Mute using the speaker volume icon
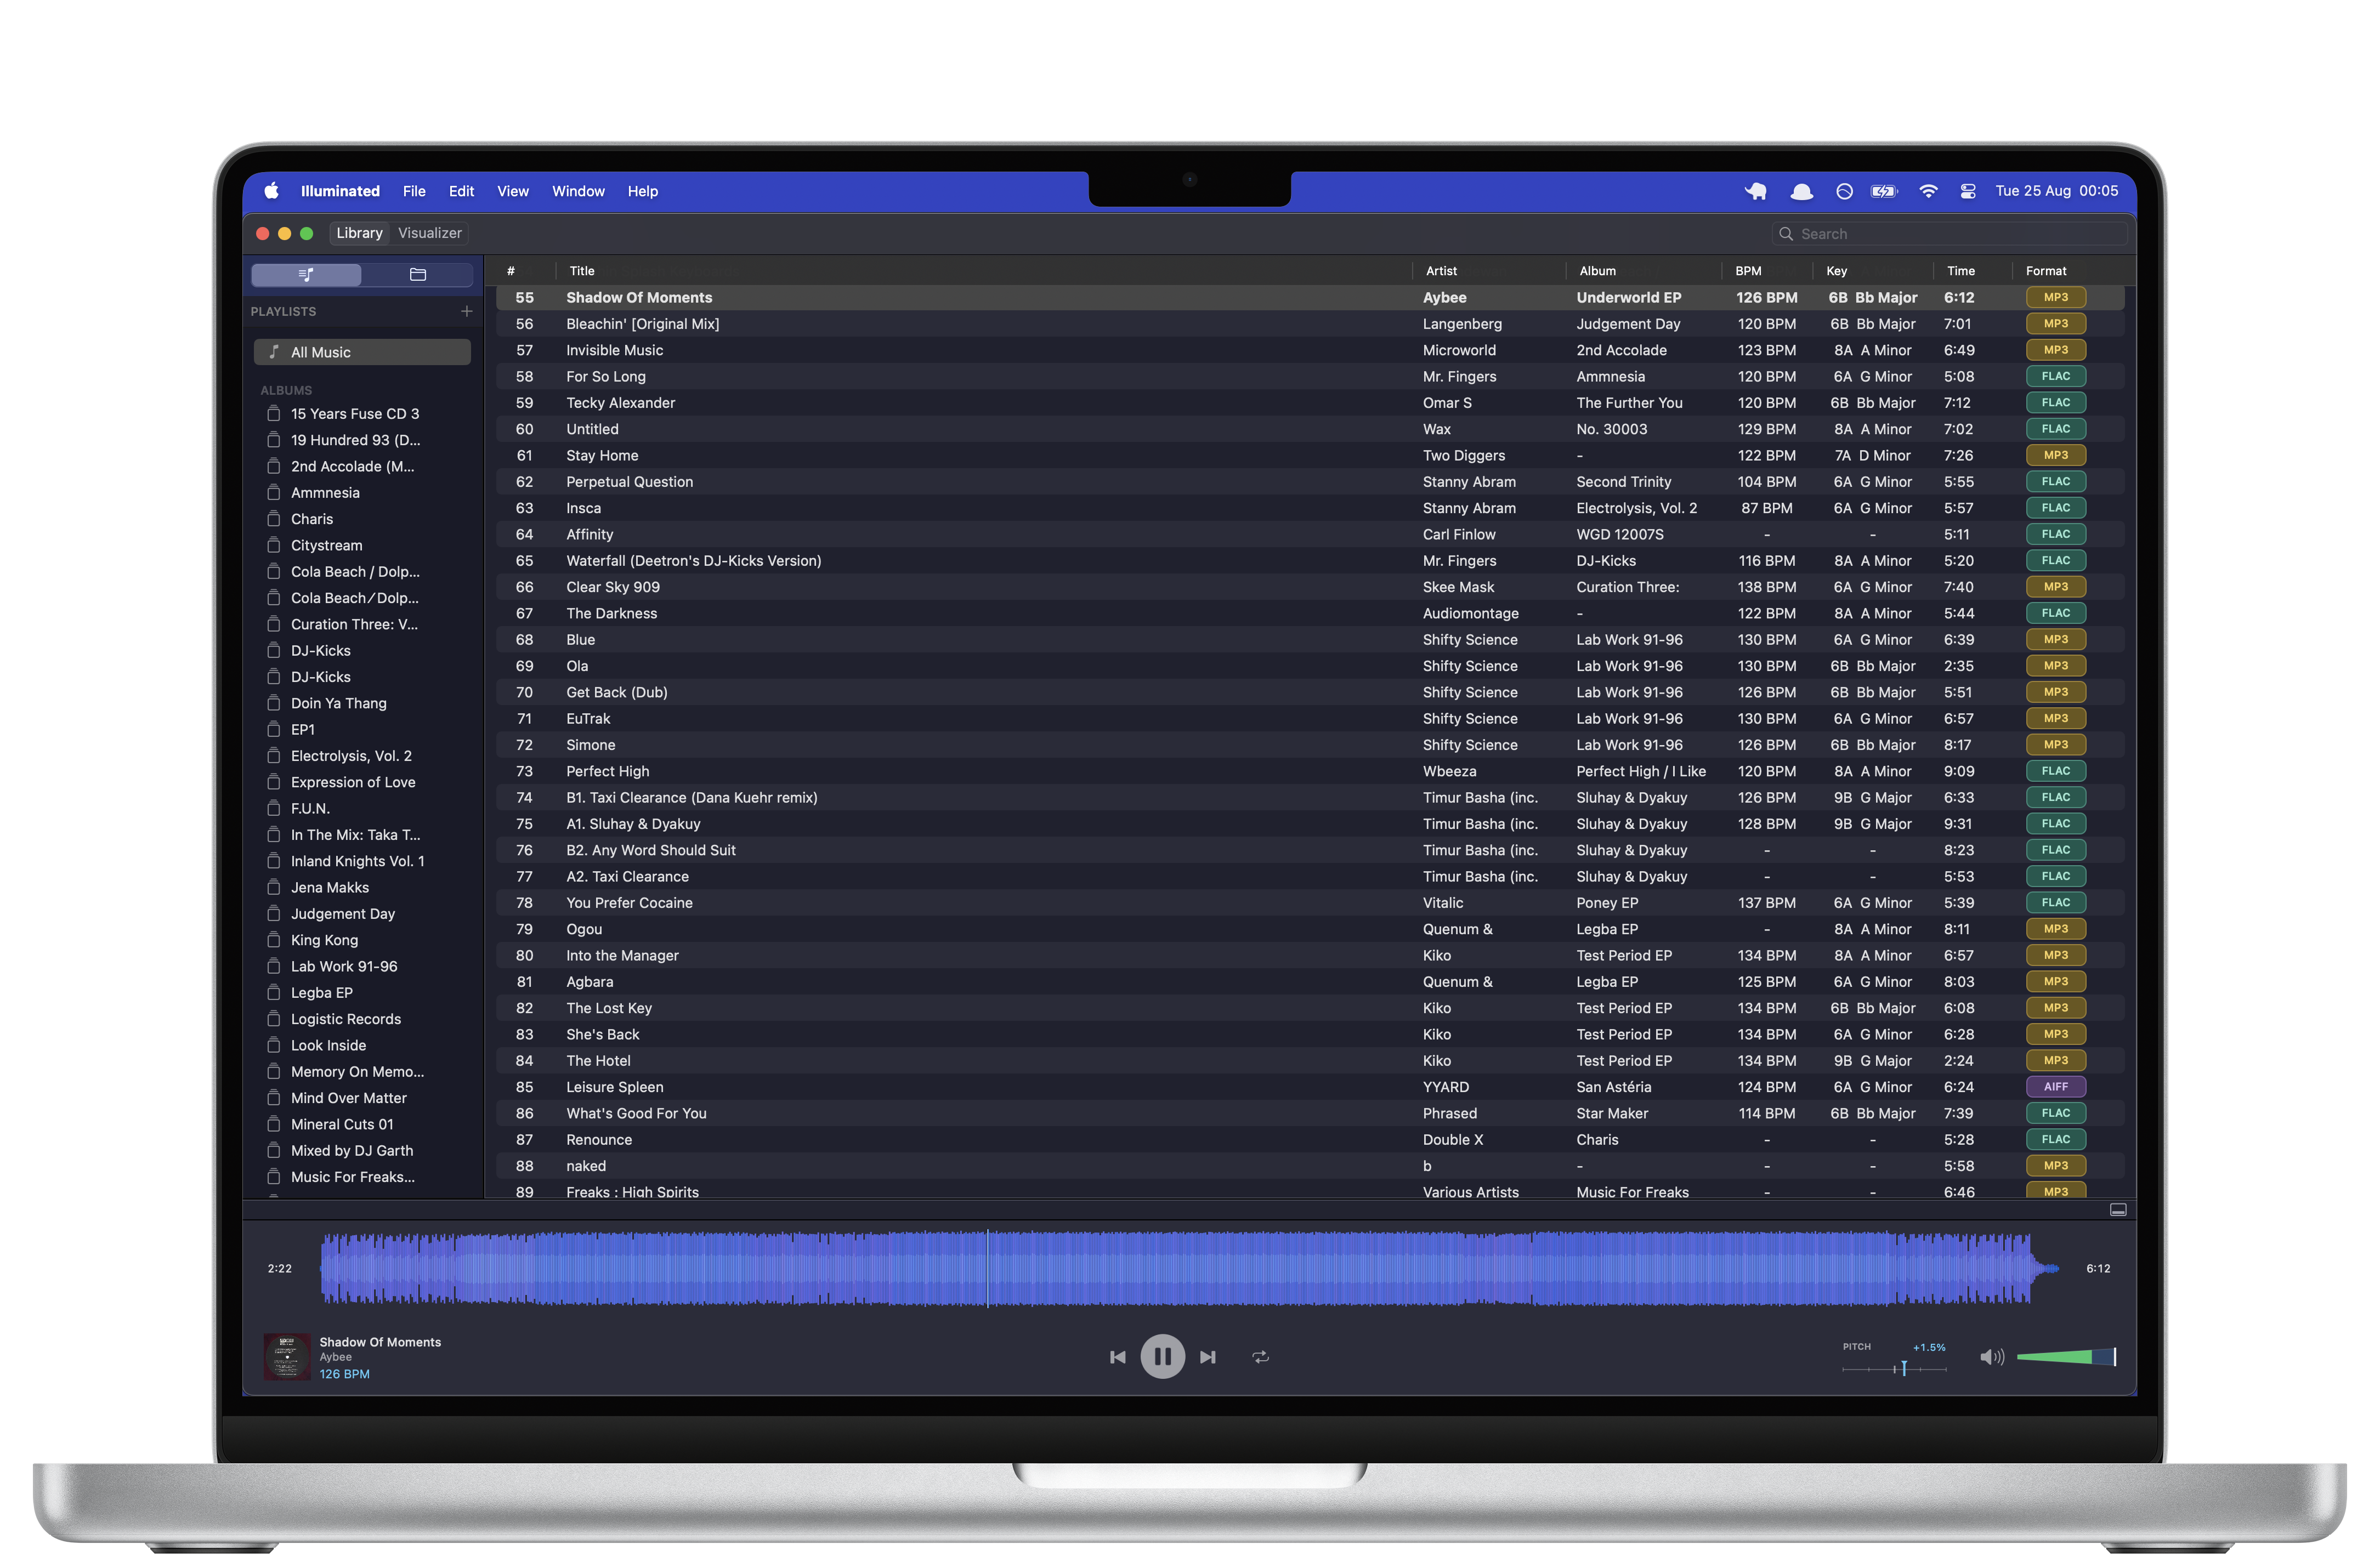Image resolution: width=2380 pixels, height=1568 pixels. click(x=1991, y=1357)
